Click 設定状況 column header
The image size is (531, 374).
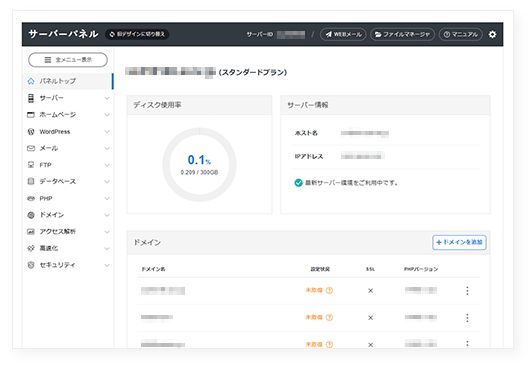pyautogui.click(x=320, y=269)
